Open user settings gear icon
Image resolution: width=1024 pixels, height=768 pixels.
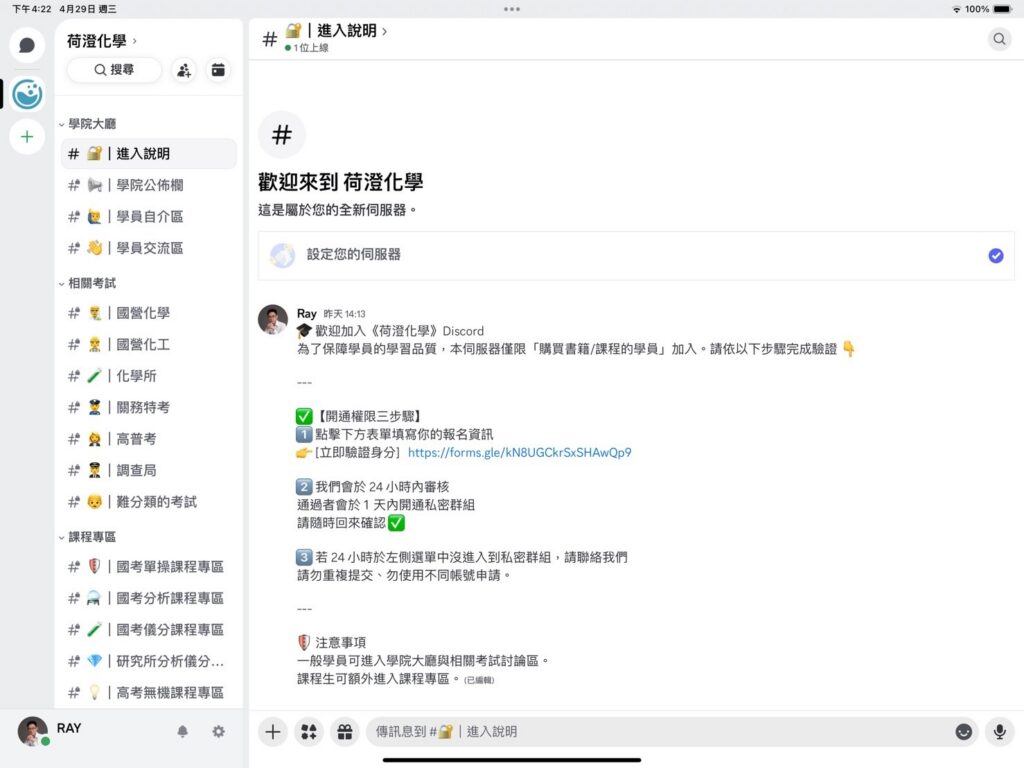point(218,732)
